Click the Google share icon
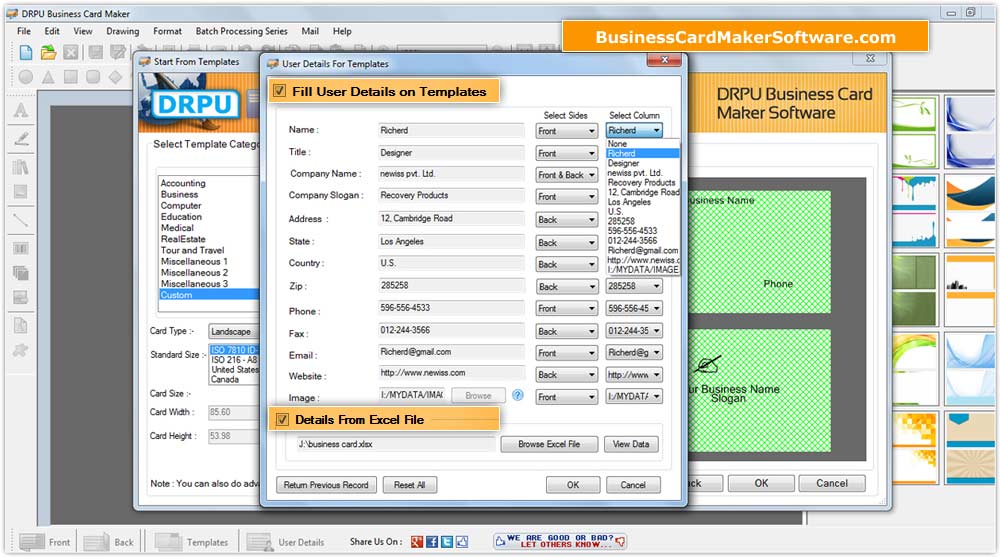The height and width of the screenshot is (557, 1000). click(416, 542)
